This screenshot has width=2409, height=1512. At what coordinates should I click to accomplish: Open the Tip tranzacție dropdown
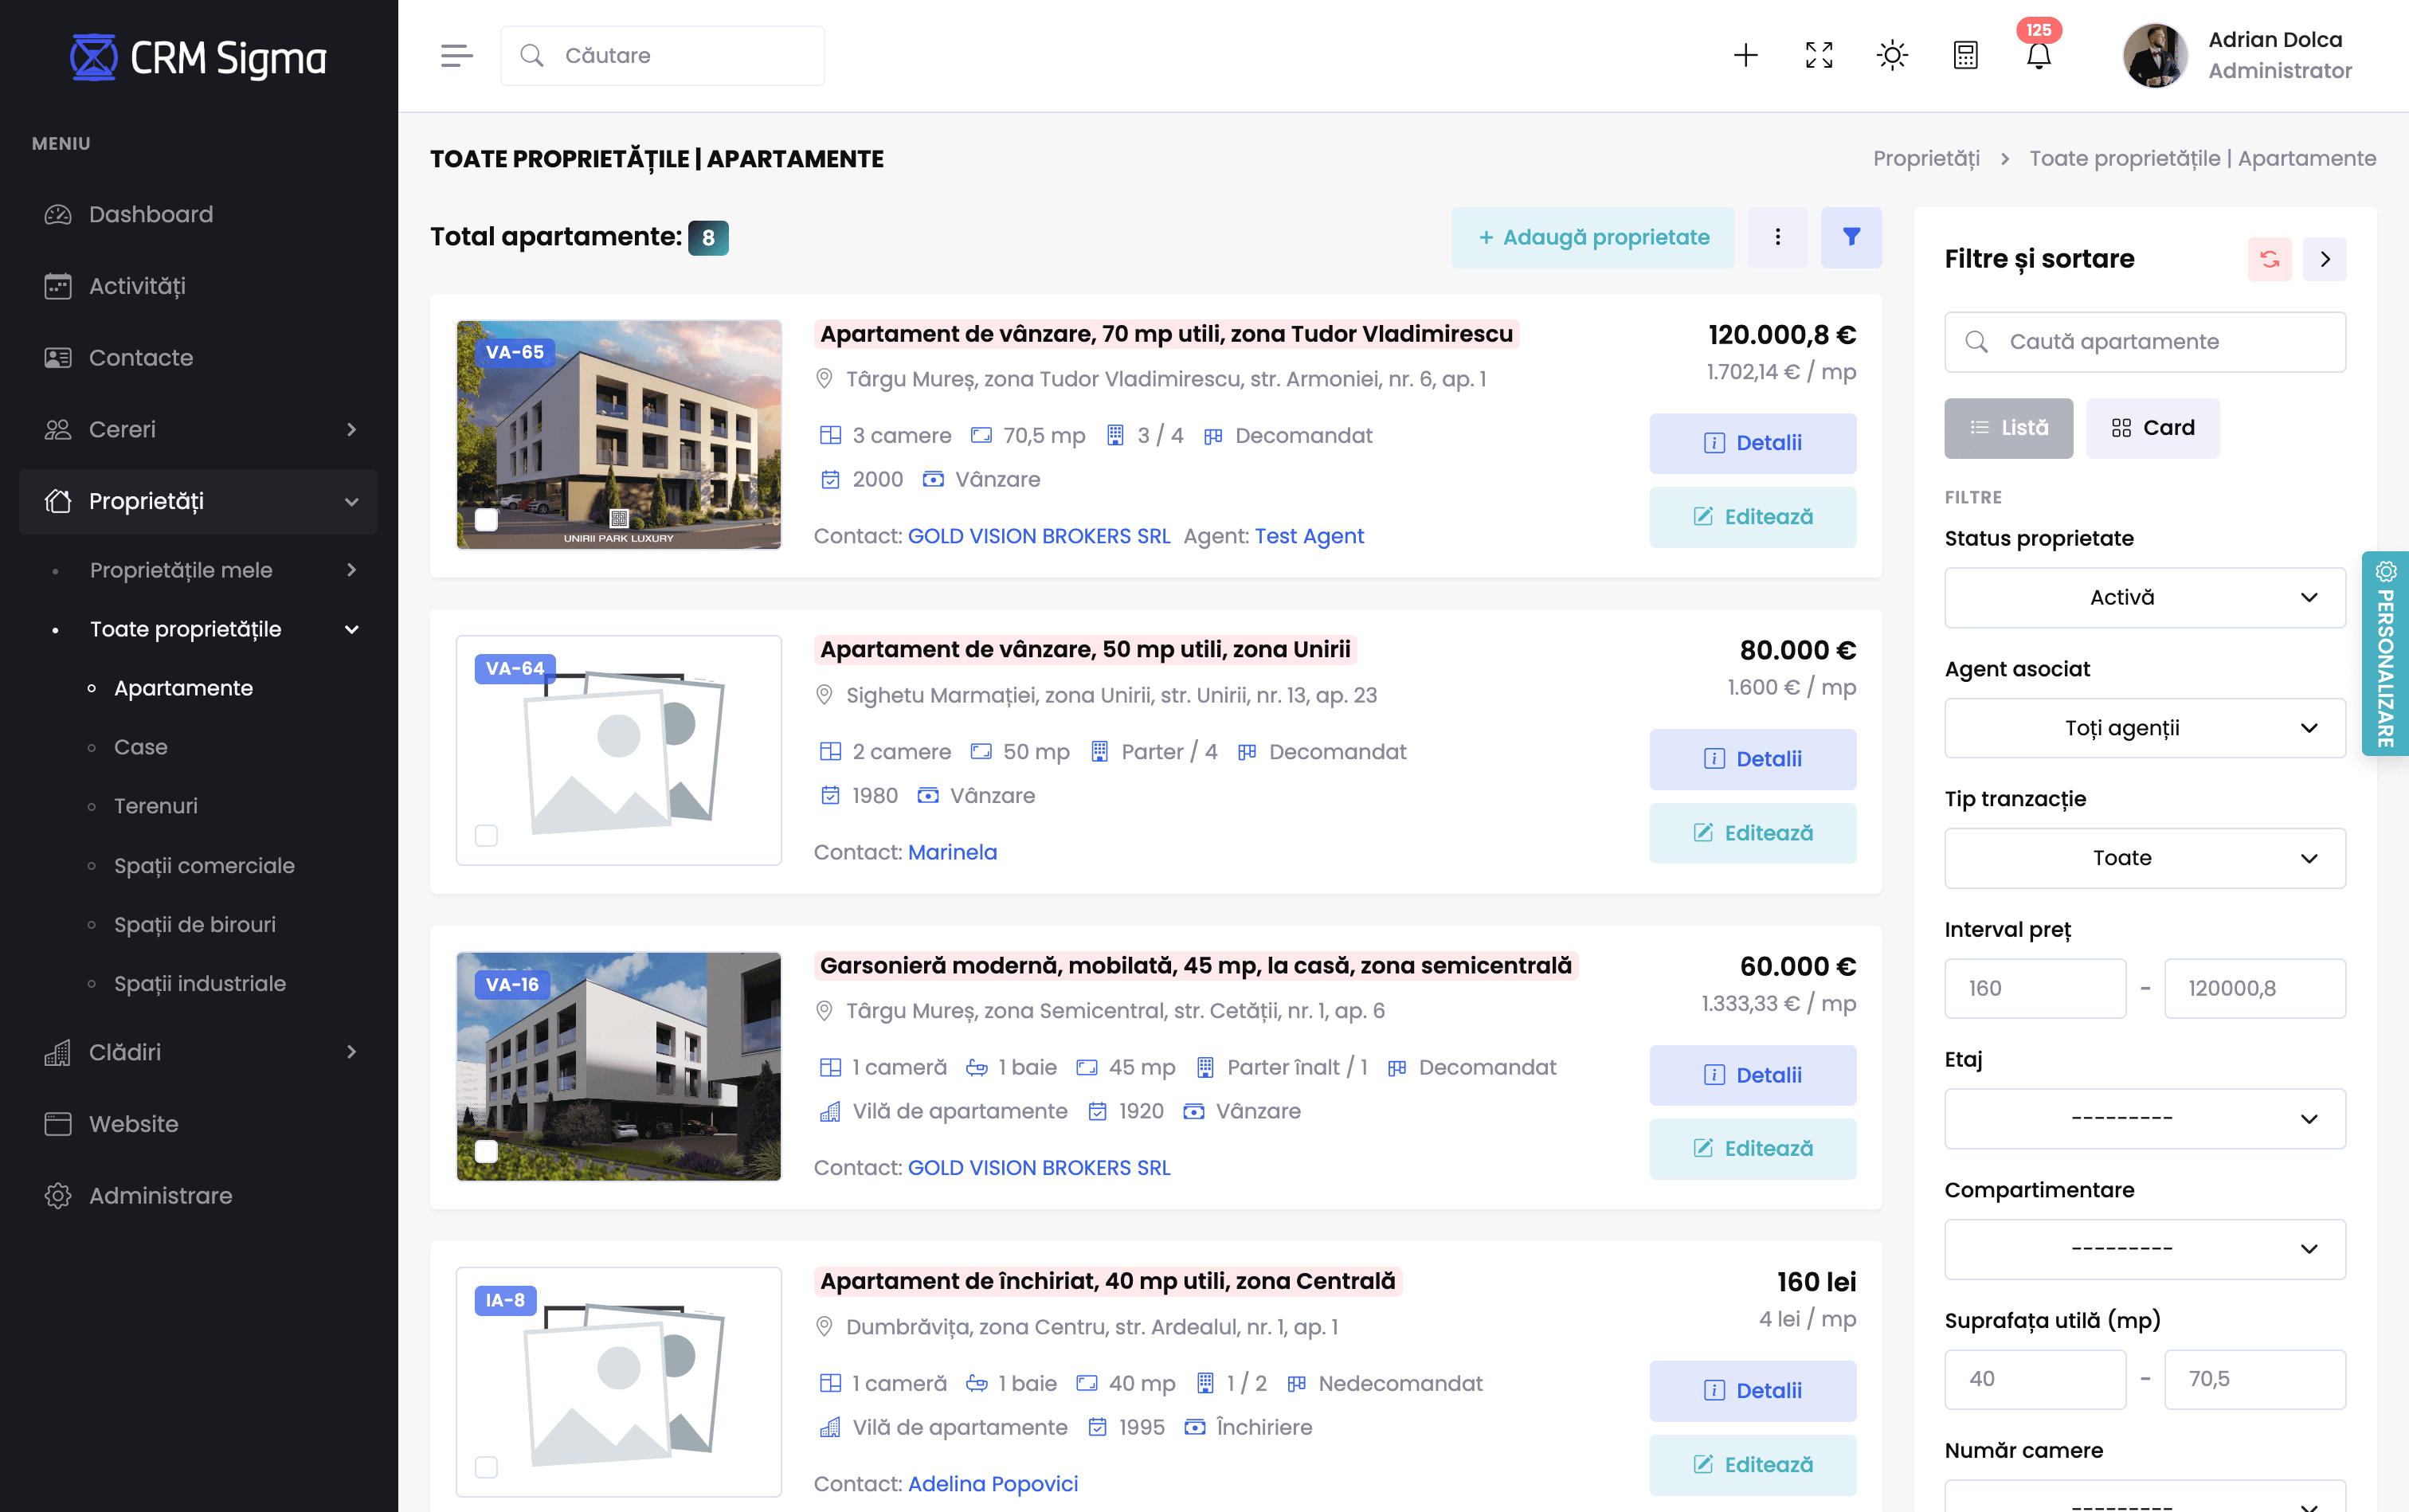click(2144, 858)
